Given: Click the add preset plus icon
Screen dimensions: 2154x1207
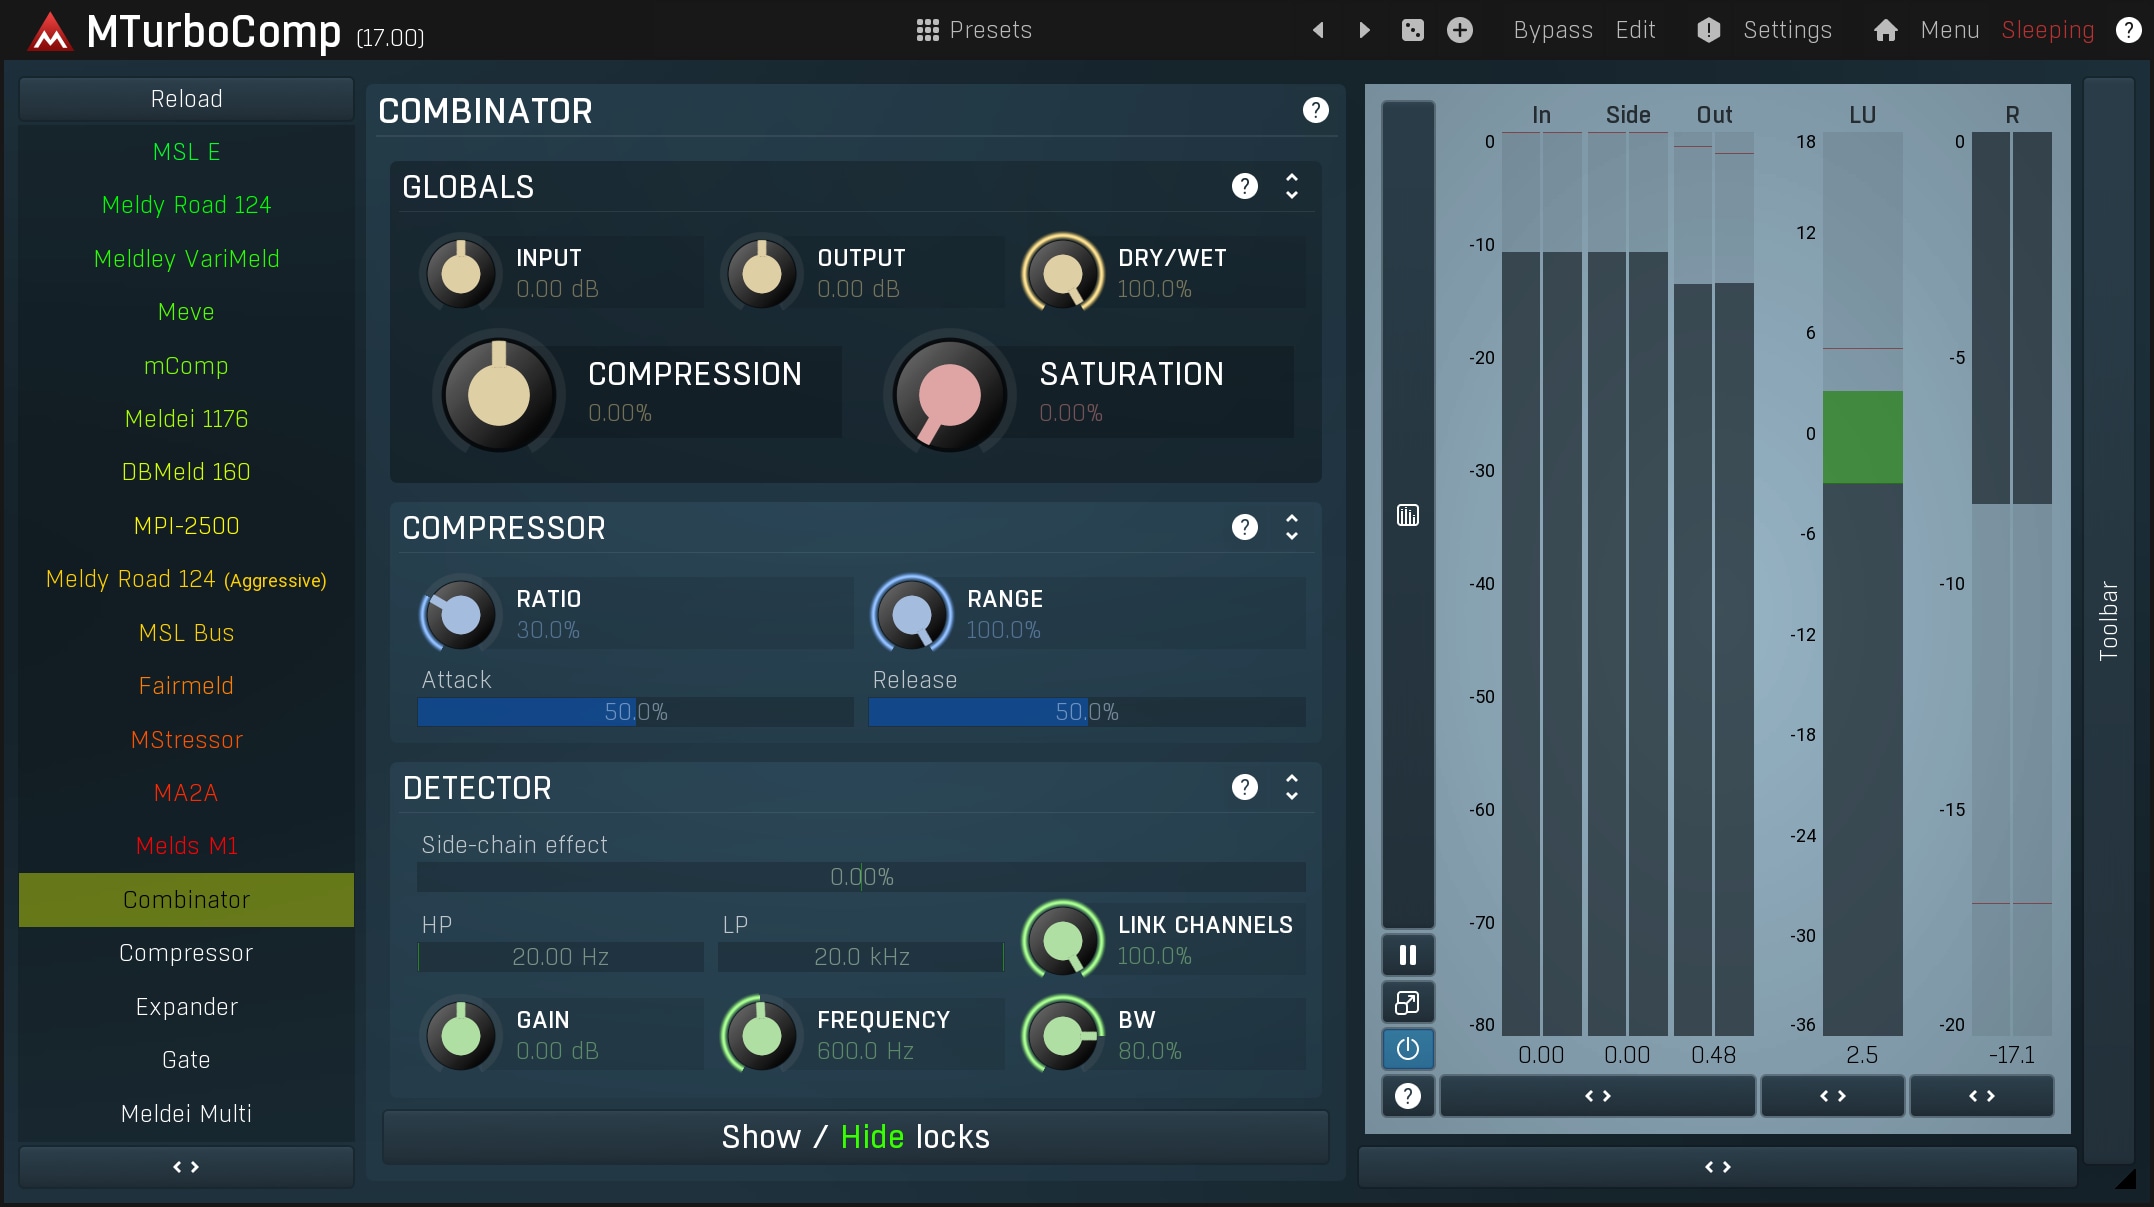Looking at the screenshot, I should (1459, 30).
